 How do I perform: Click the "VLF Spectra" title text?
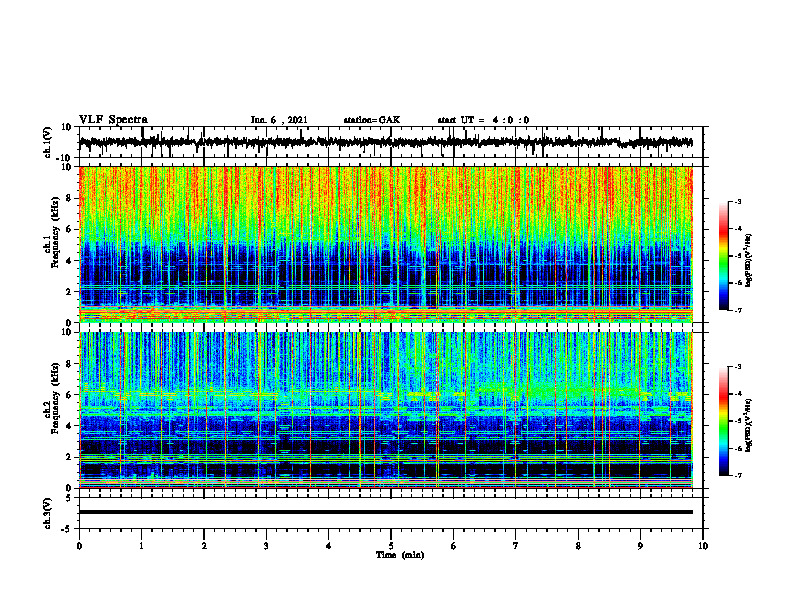(x=113, y=120)
